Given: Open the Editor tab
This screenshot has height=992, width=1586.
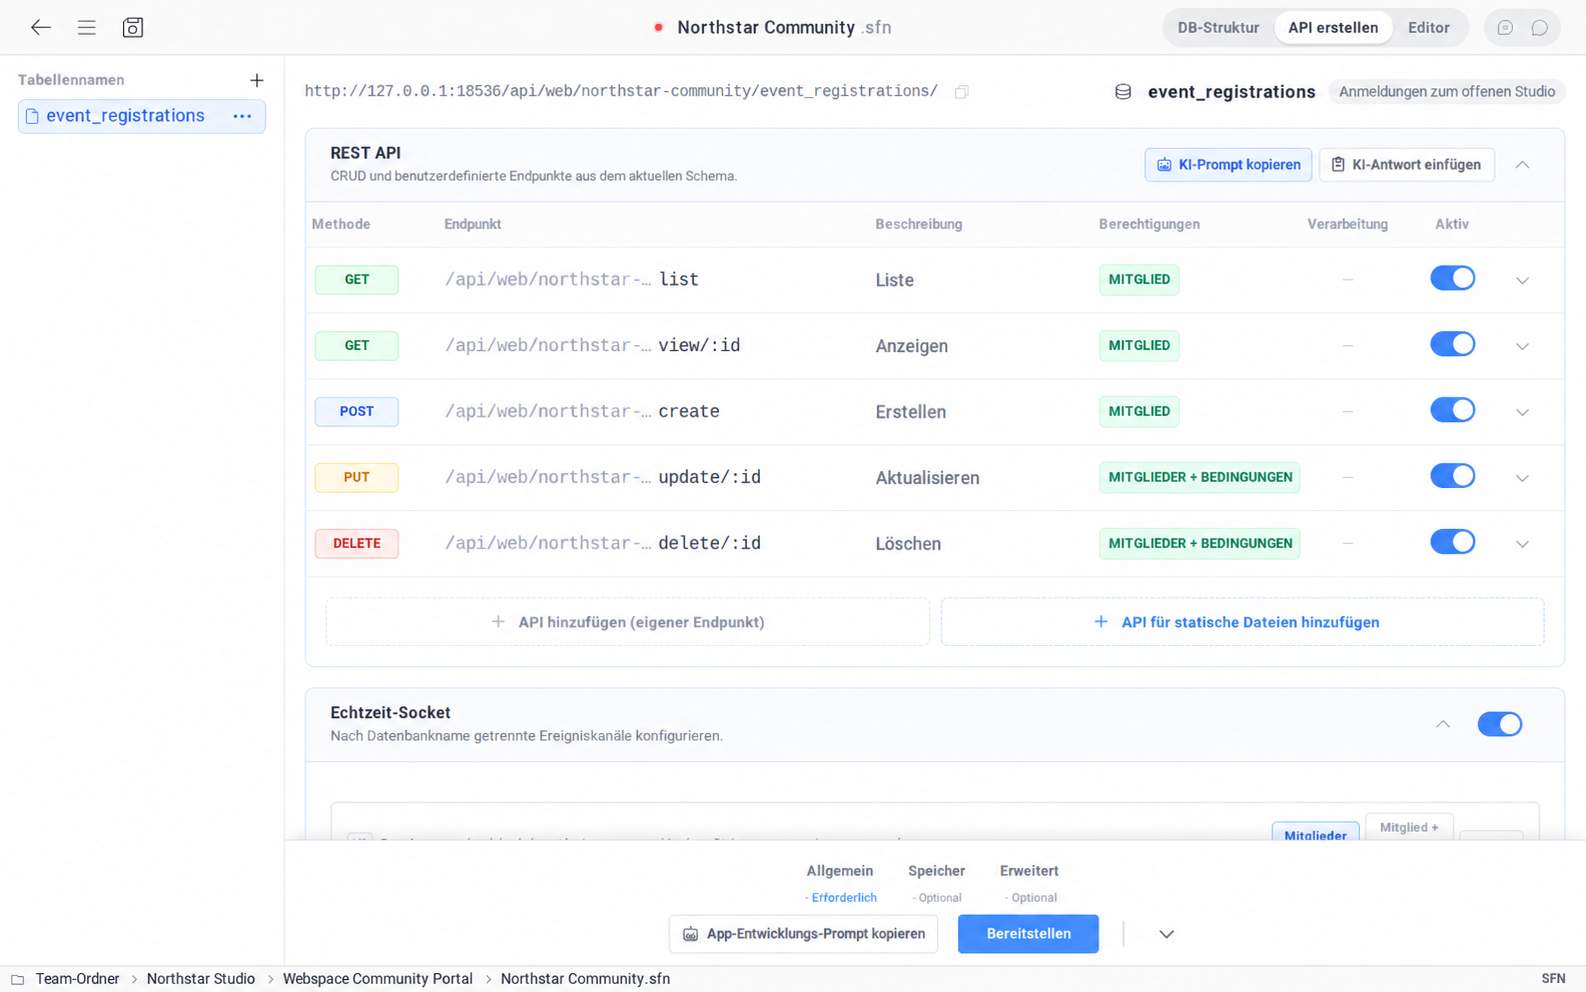Looking at the screenshot, I should [x=1428, y=28].
